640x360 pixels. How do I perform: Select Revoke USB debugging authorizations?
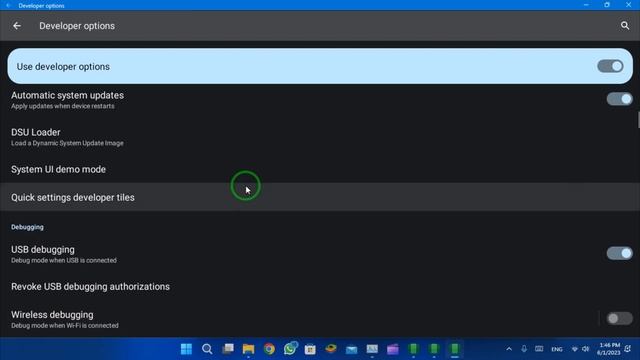(320, 287)
